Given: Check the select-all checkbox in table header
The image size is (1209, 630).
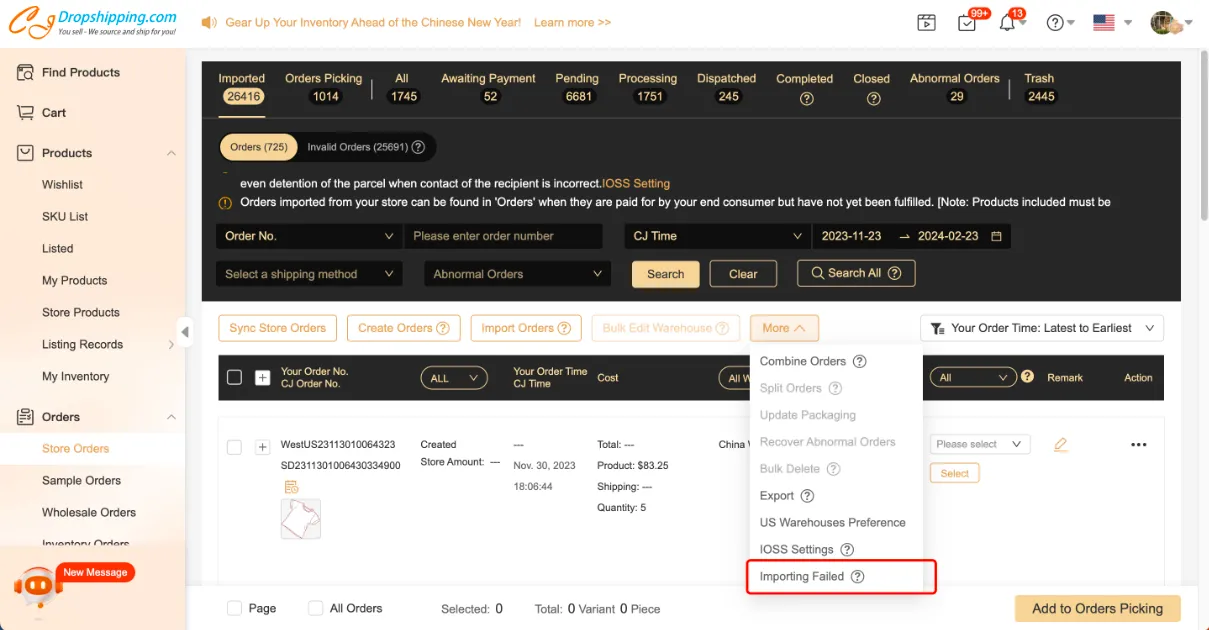Looking at the screenshot, I should pos(235,377).
